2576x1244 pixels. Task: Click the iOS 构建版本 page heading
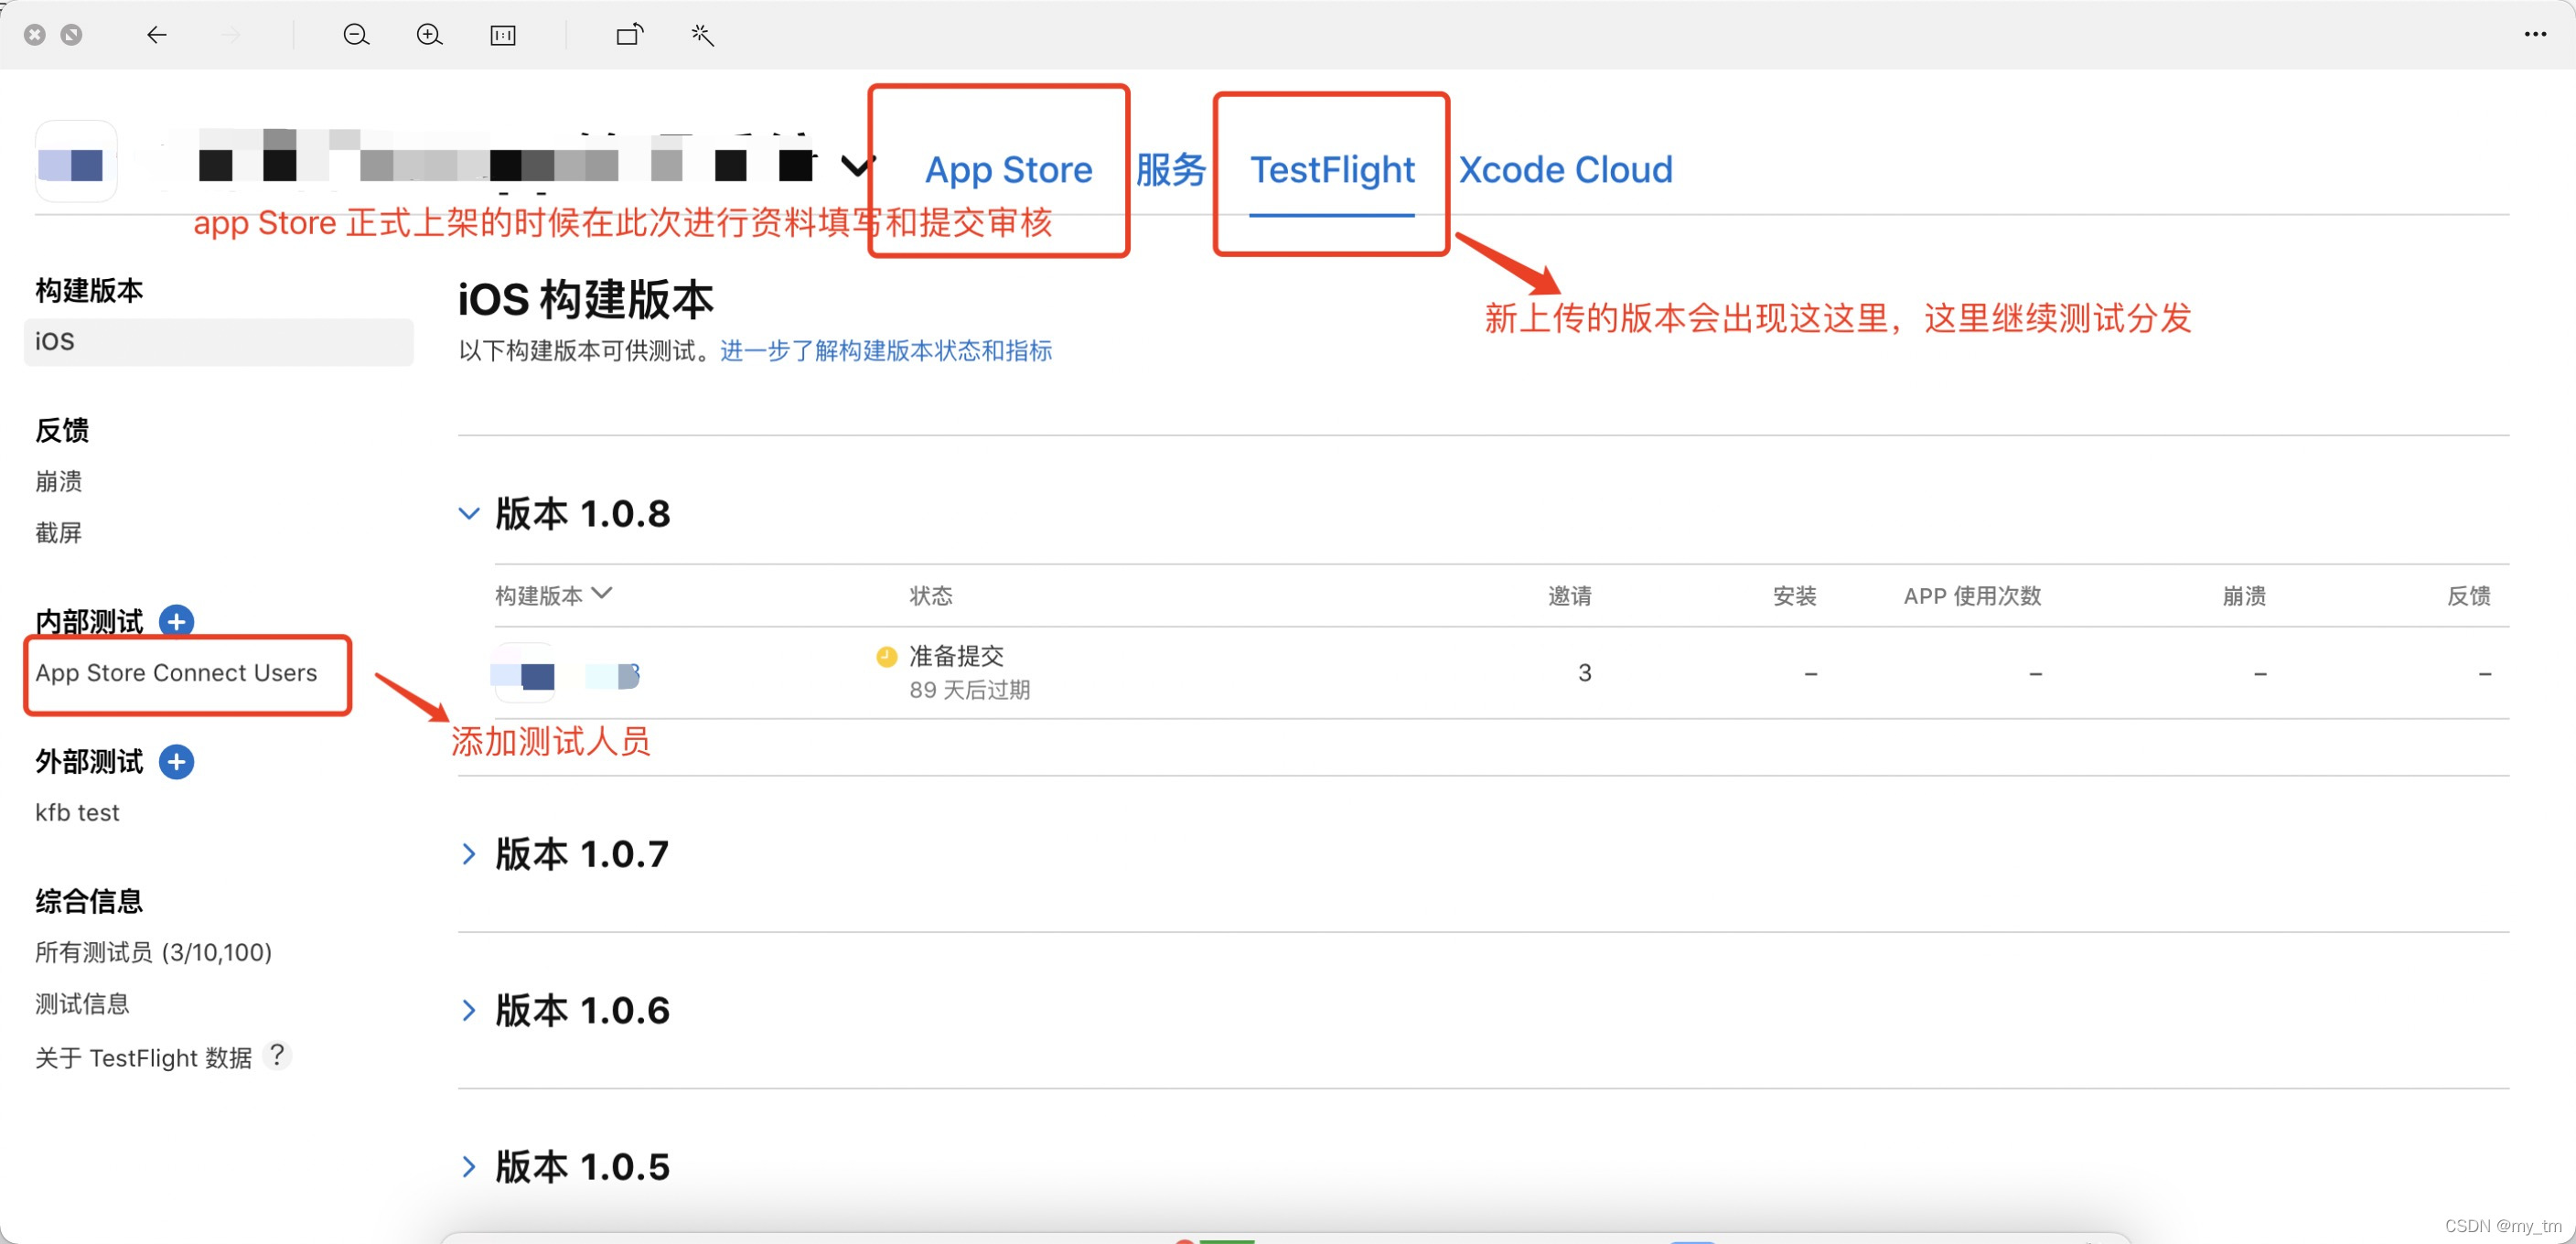[585, 299]
